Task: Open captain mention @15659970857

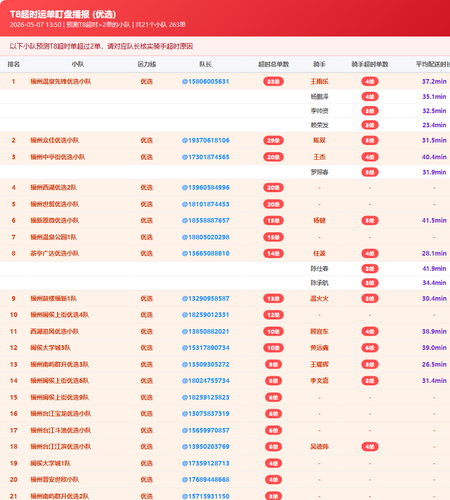Action: (x=206, y=430)
